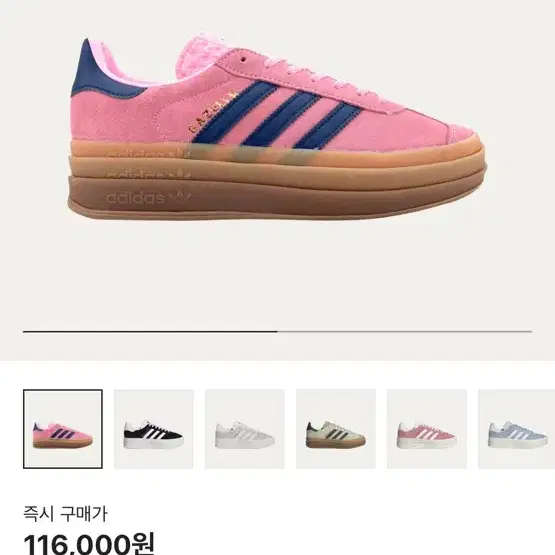Select the pink and navy Gazelle thumbnail
This screenshot has height=555, width=555.
[x=63, y=429]
